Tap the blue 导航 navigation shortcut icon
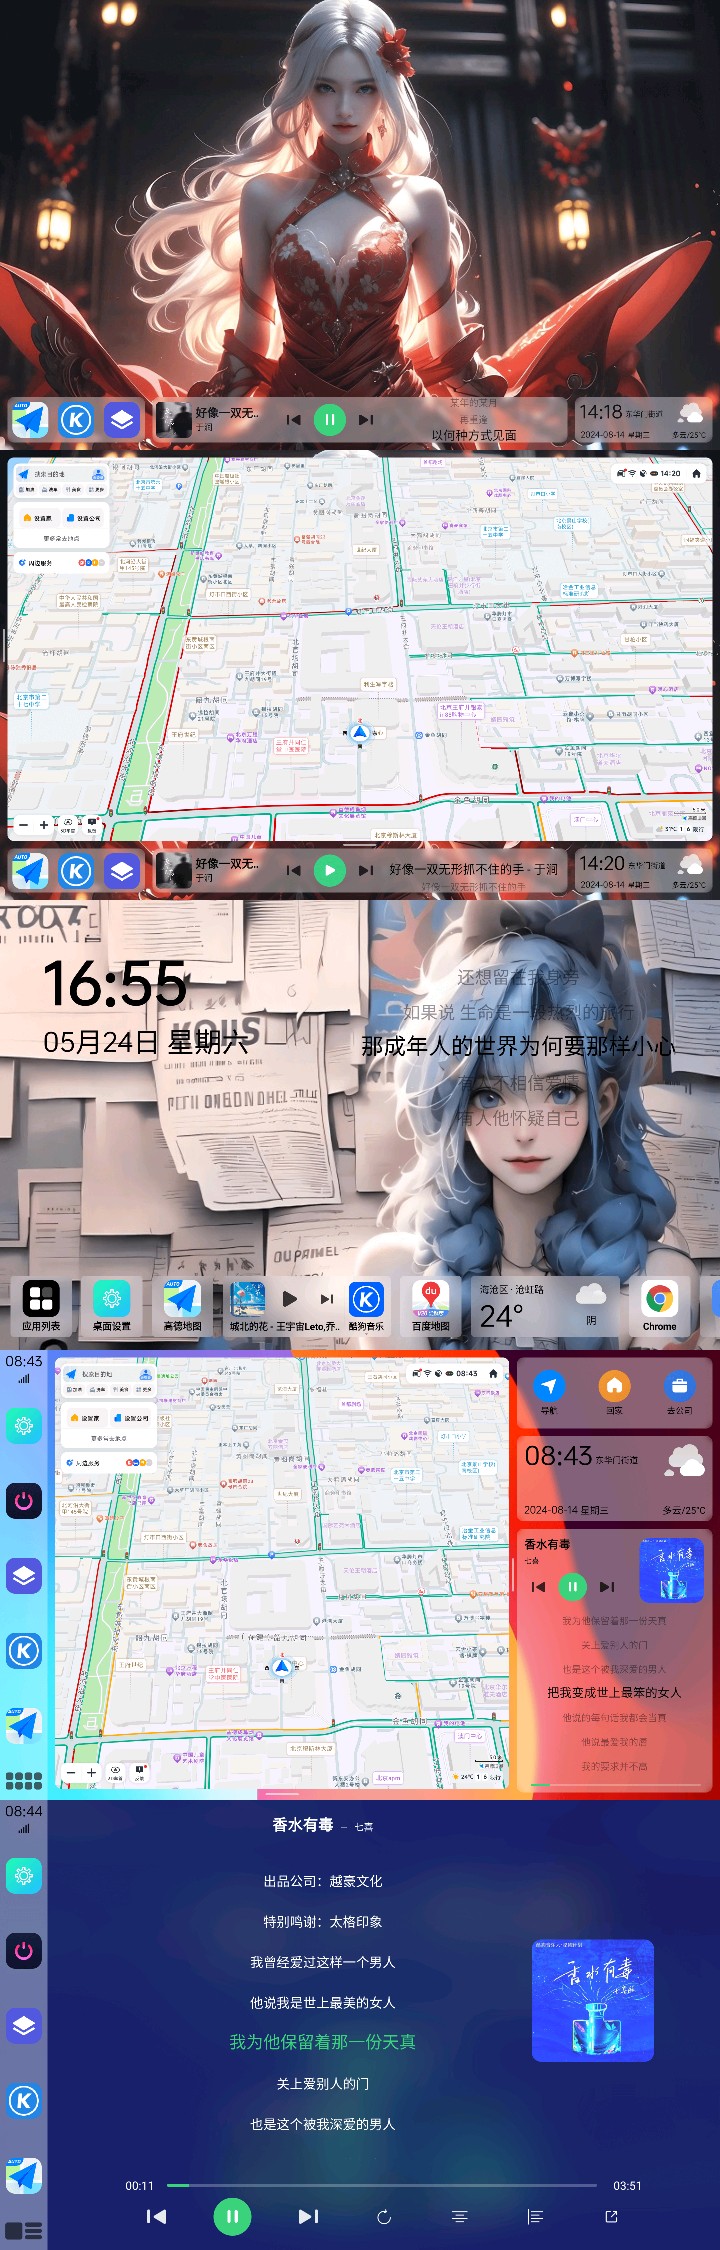Image resolution: width=720 pixels, height=2250 pixels. click(549, 1386)
